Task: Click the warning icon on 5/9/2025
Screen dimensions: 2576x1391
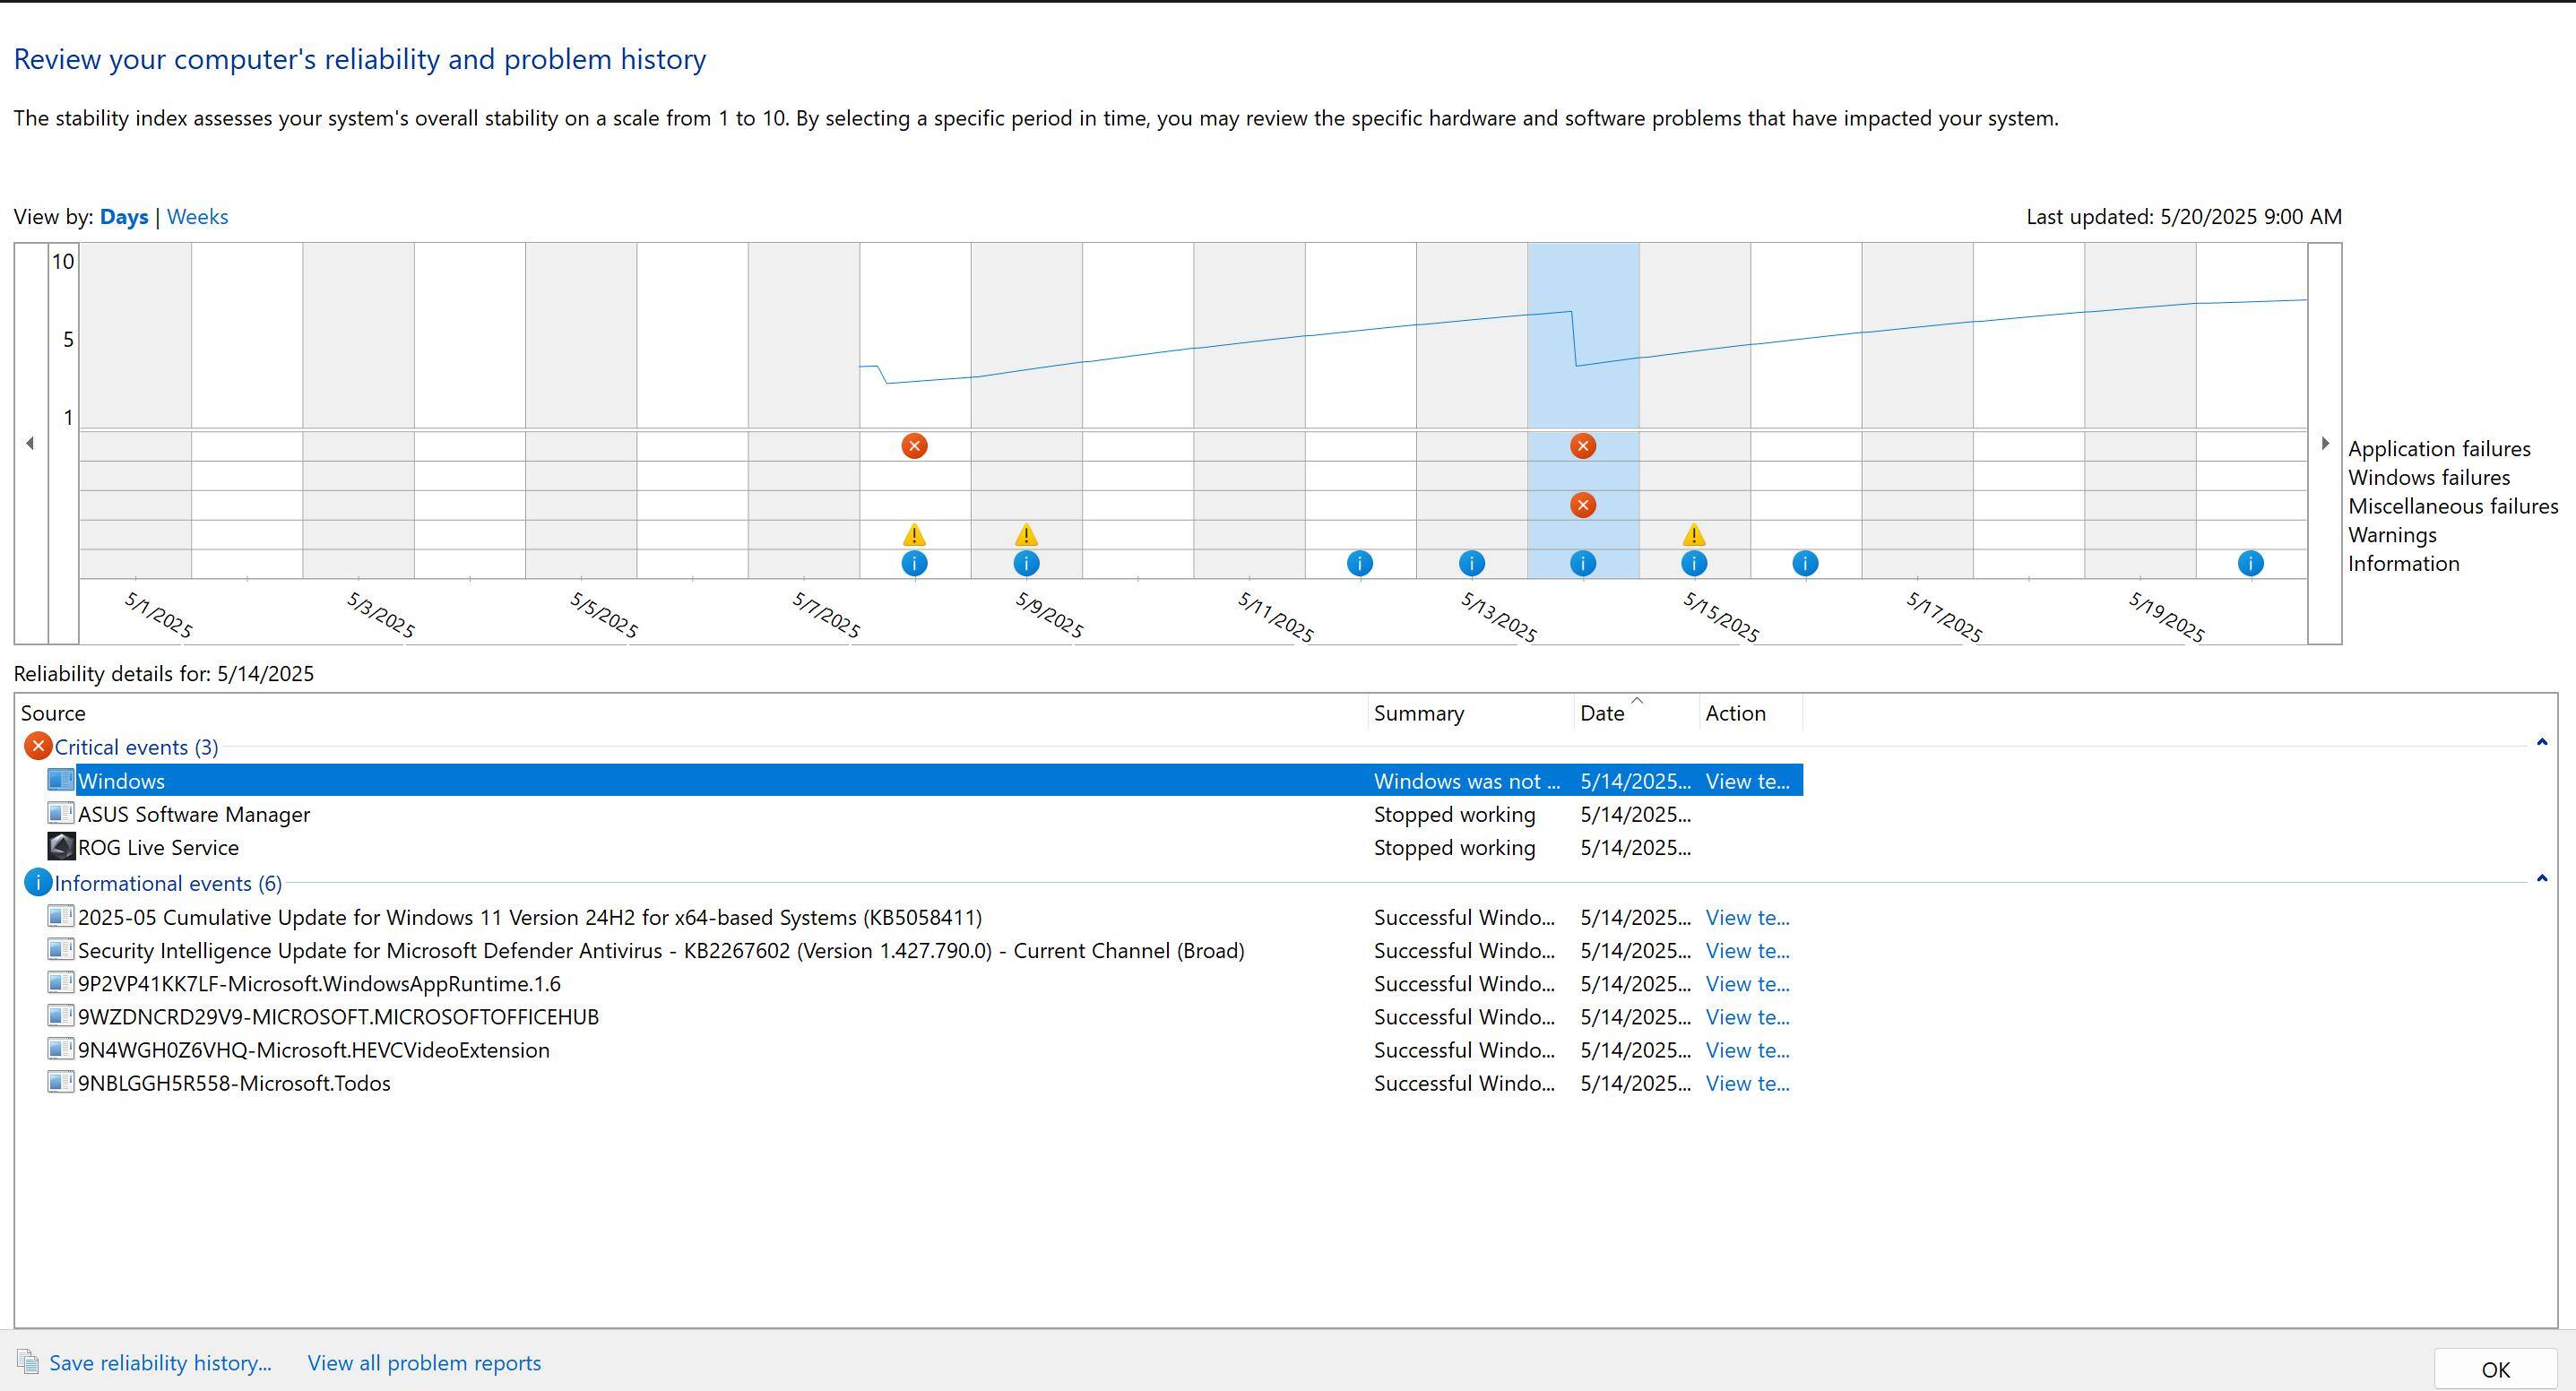Action: click(x=1026, y=535)
